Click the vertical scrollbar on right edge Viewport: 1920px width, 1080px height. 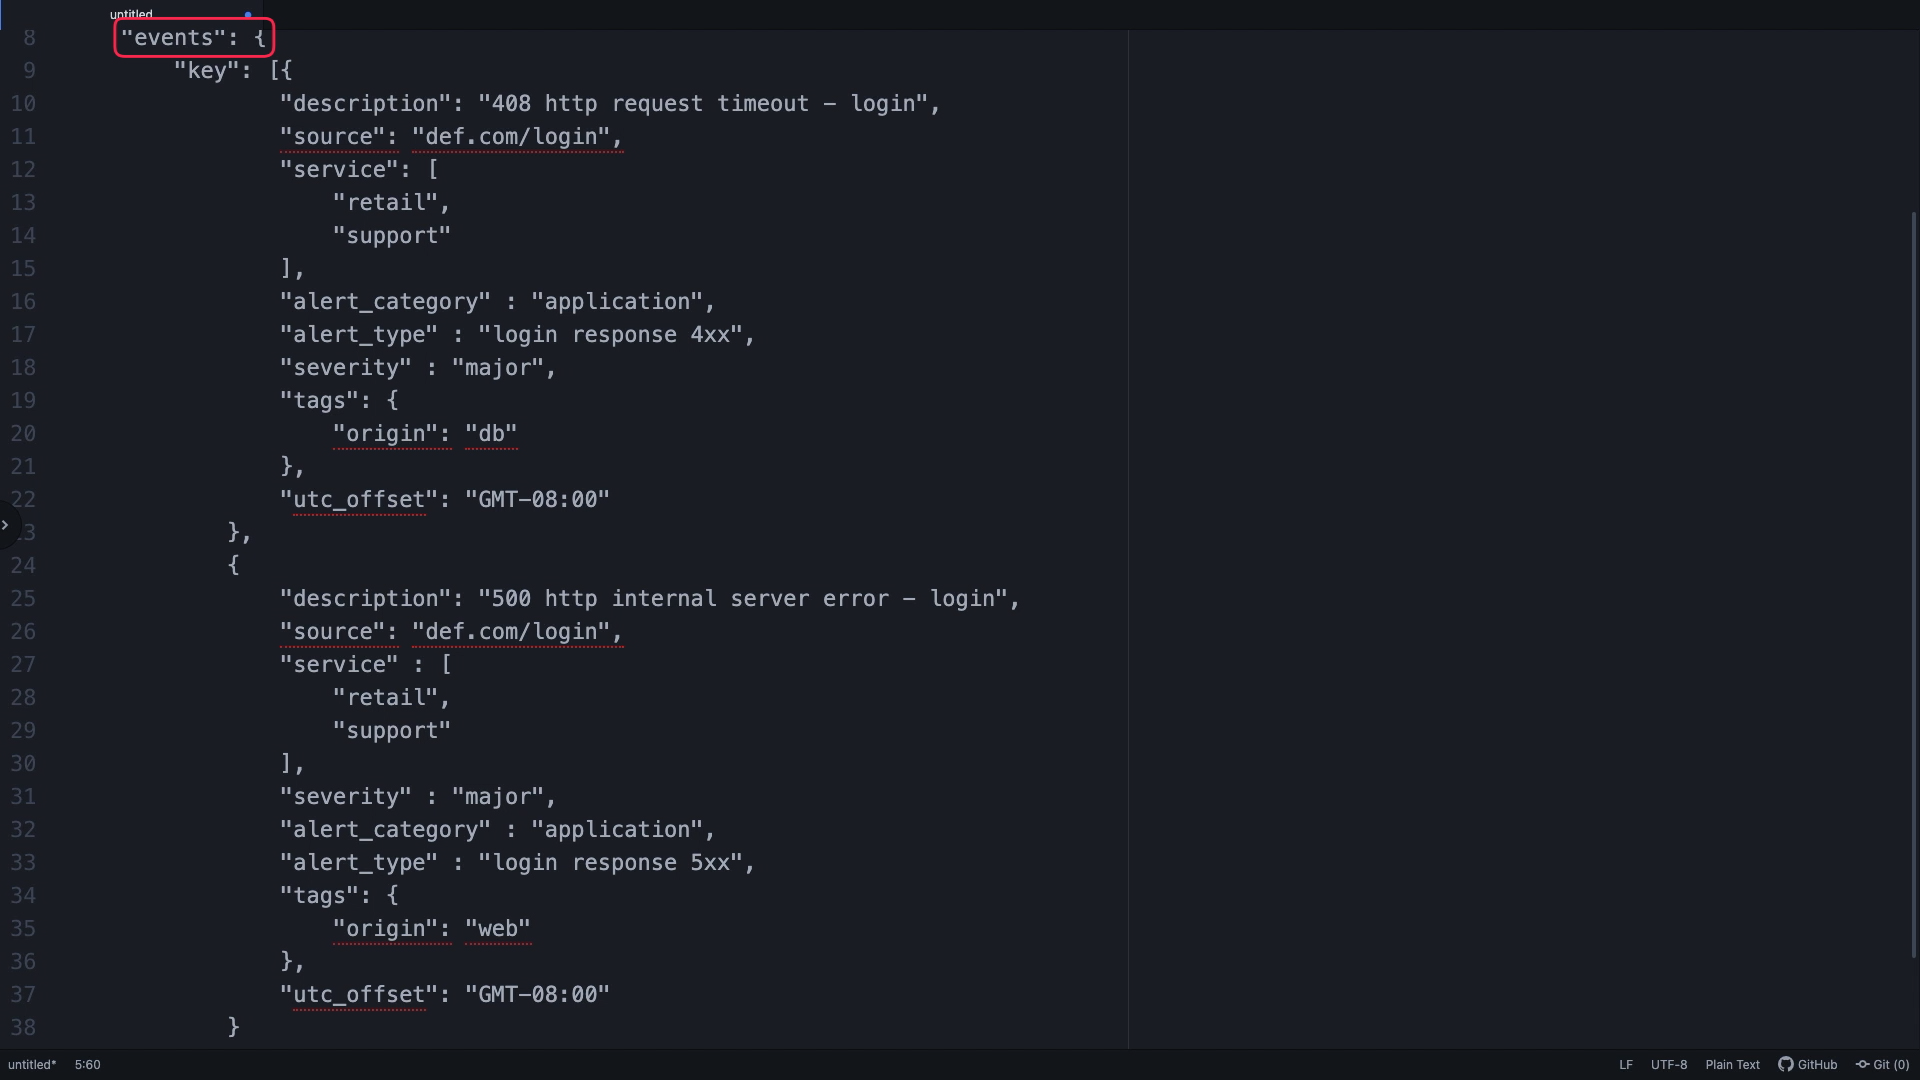click(1914, 585)
